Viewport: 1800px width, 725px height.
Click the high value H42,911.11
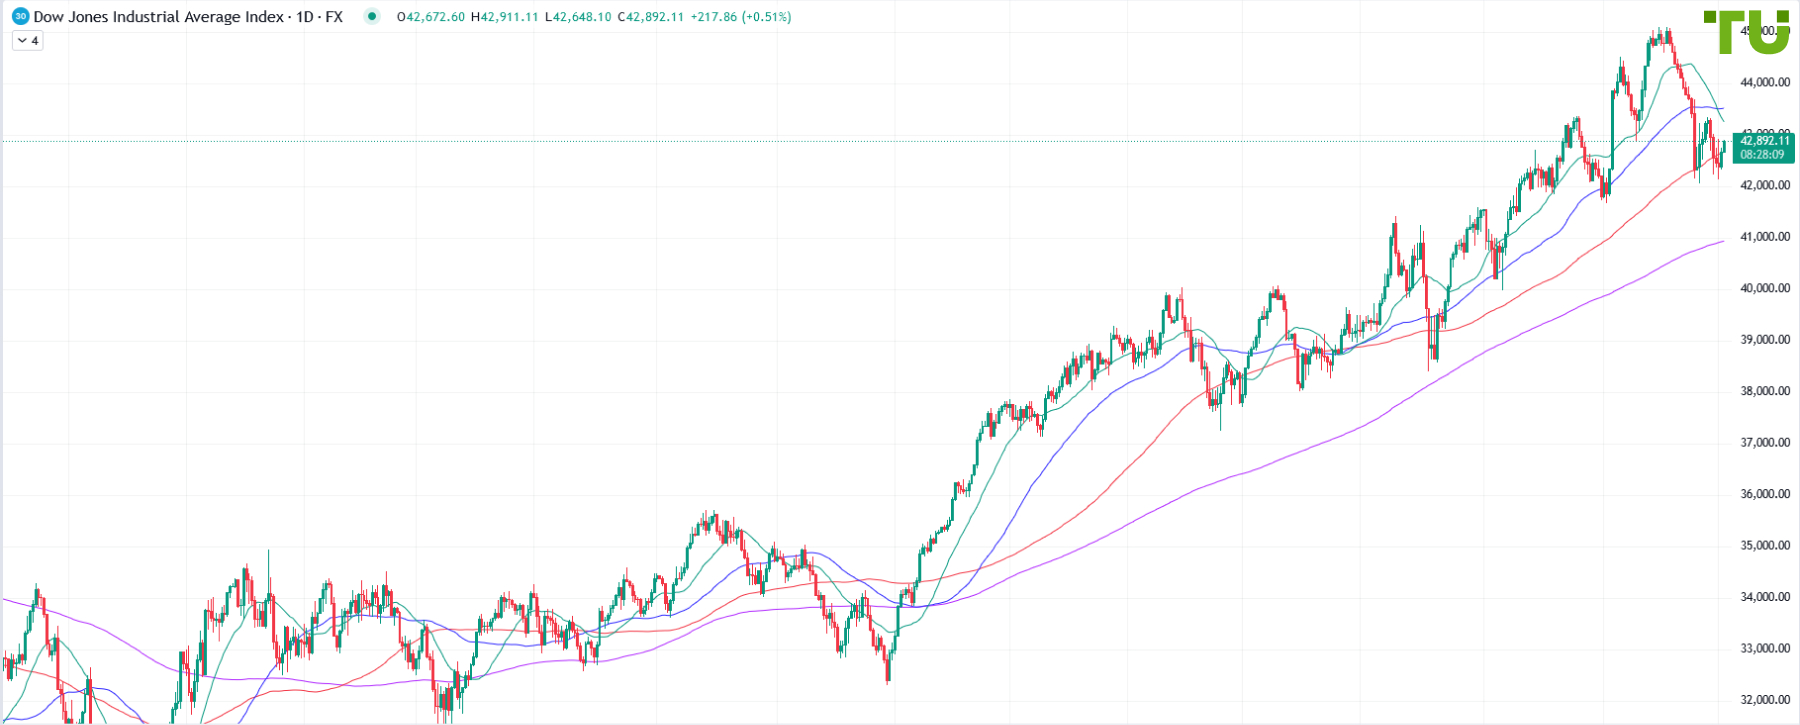[x=505, y=17]
